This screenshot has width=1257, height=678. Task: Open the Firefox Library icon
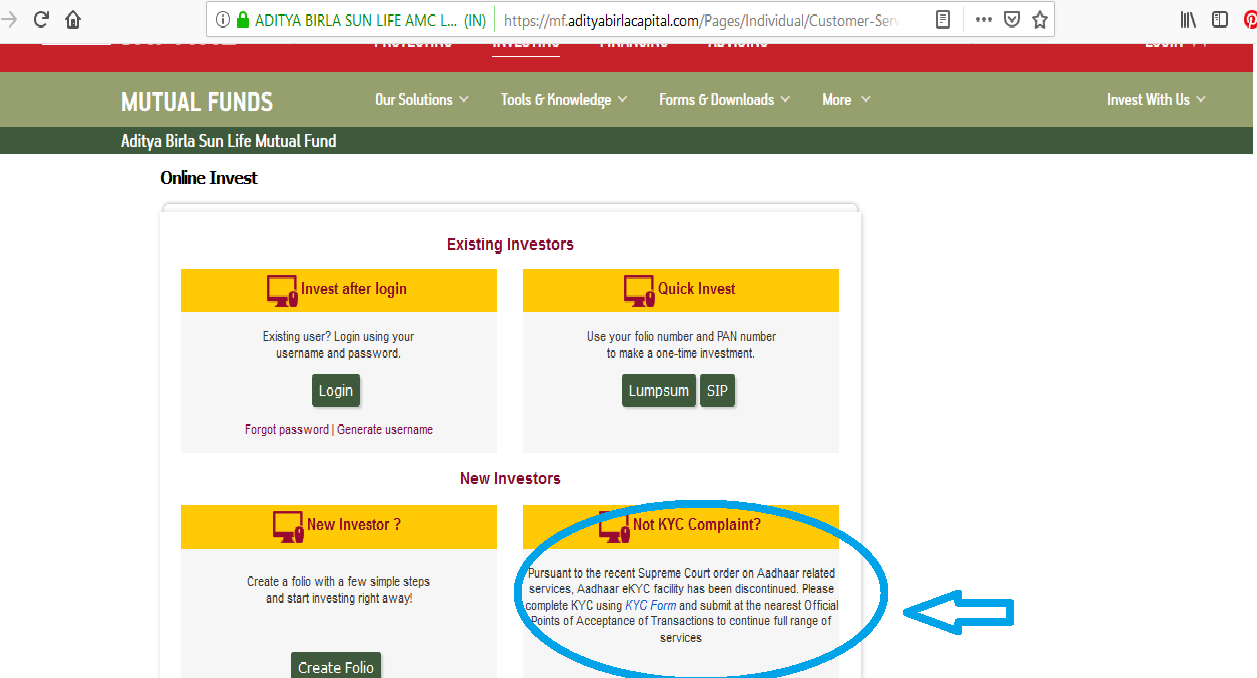pos(1189,19)
